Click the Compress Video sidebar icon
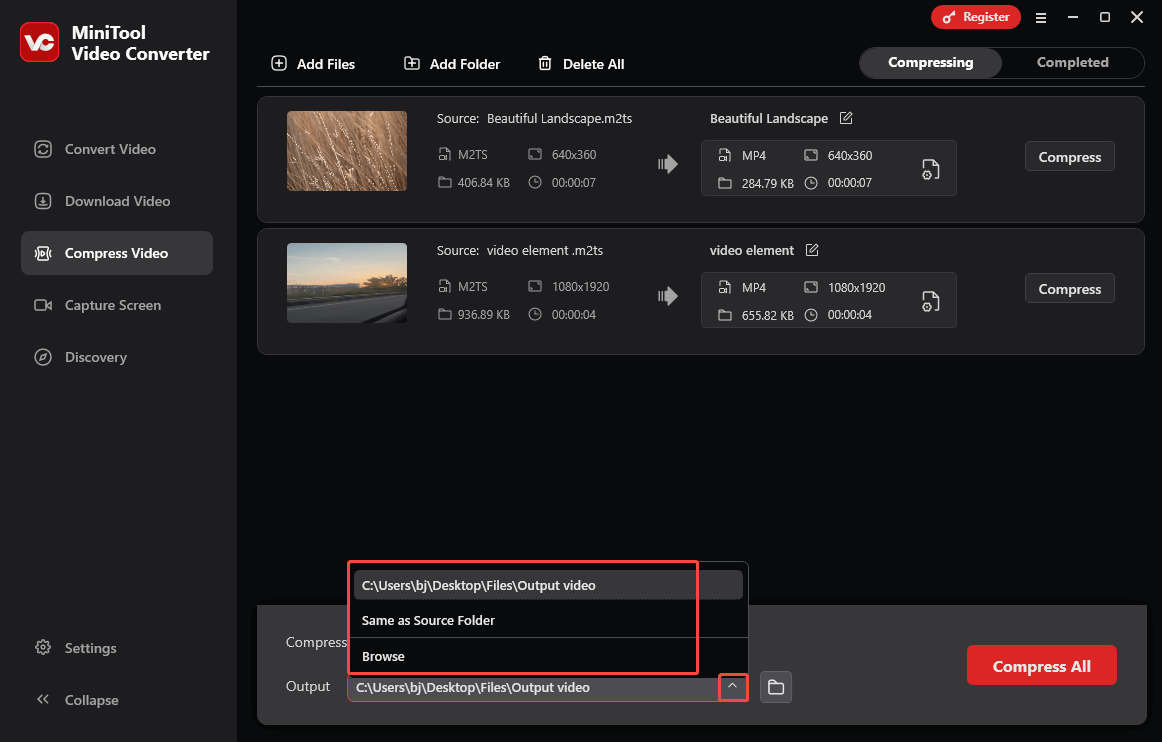Image resolution: width=1162 pixels, height=742 pixels. 43,253
